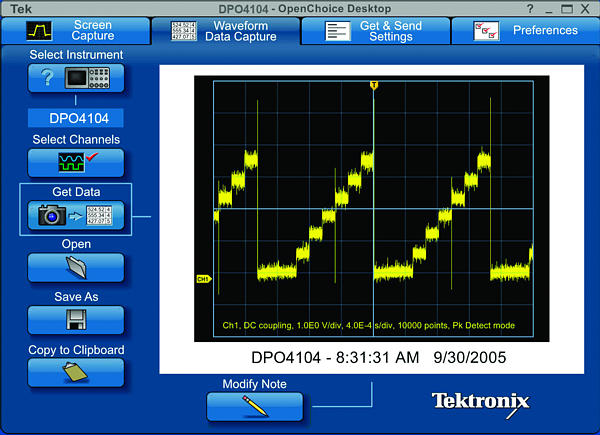Click the Save As floppy disk button
The height and width of the screenshot is (435, 600).
tap(76, 320)
